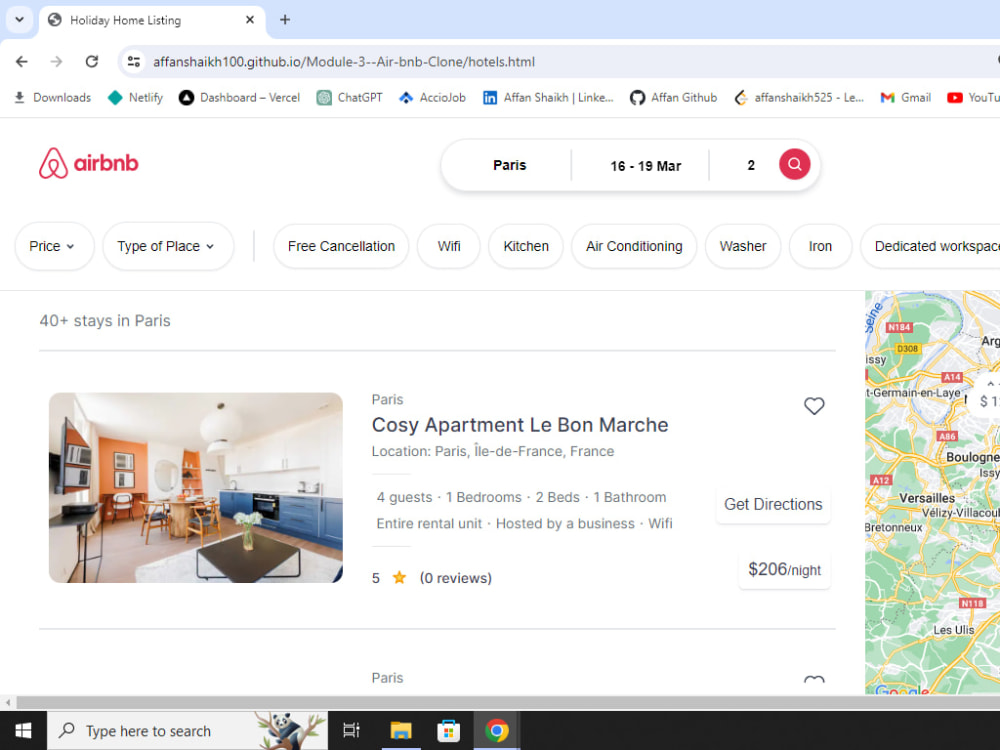Screen dimensions: 1000x750
Task: Open the Gmail bookmark
Action: click(906, 98)
